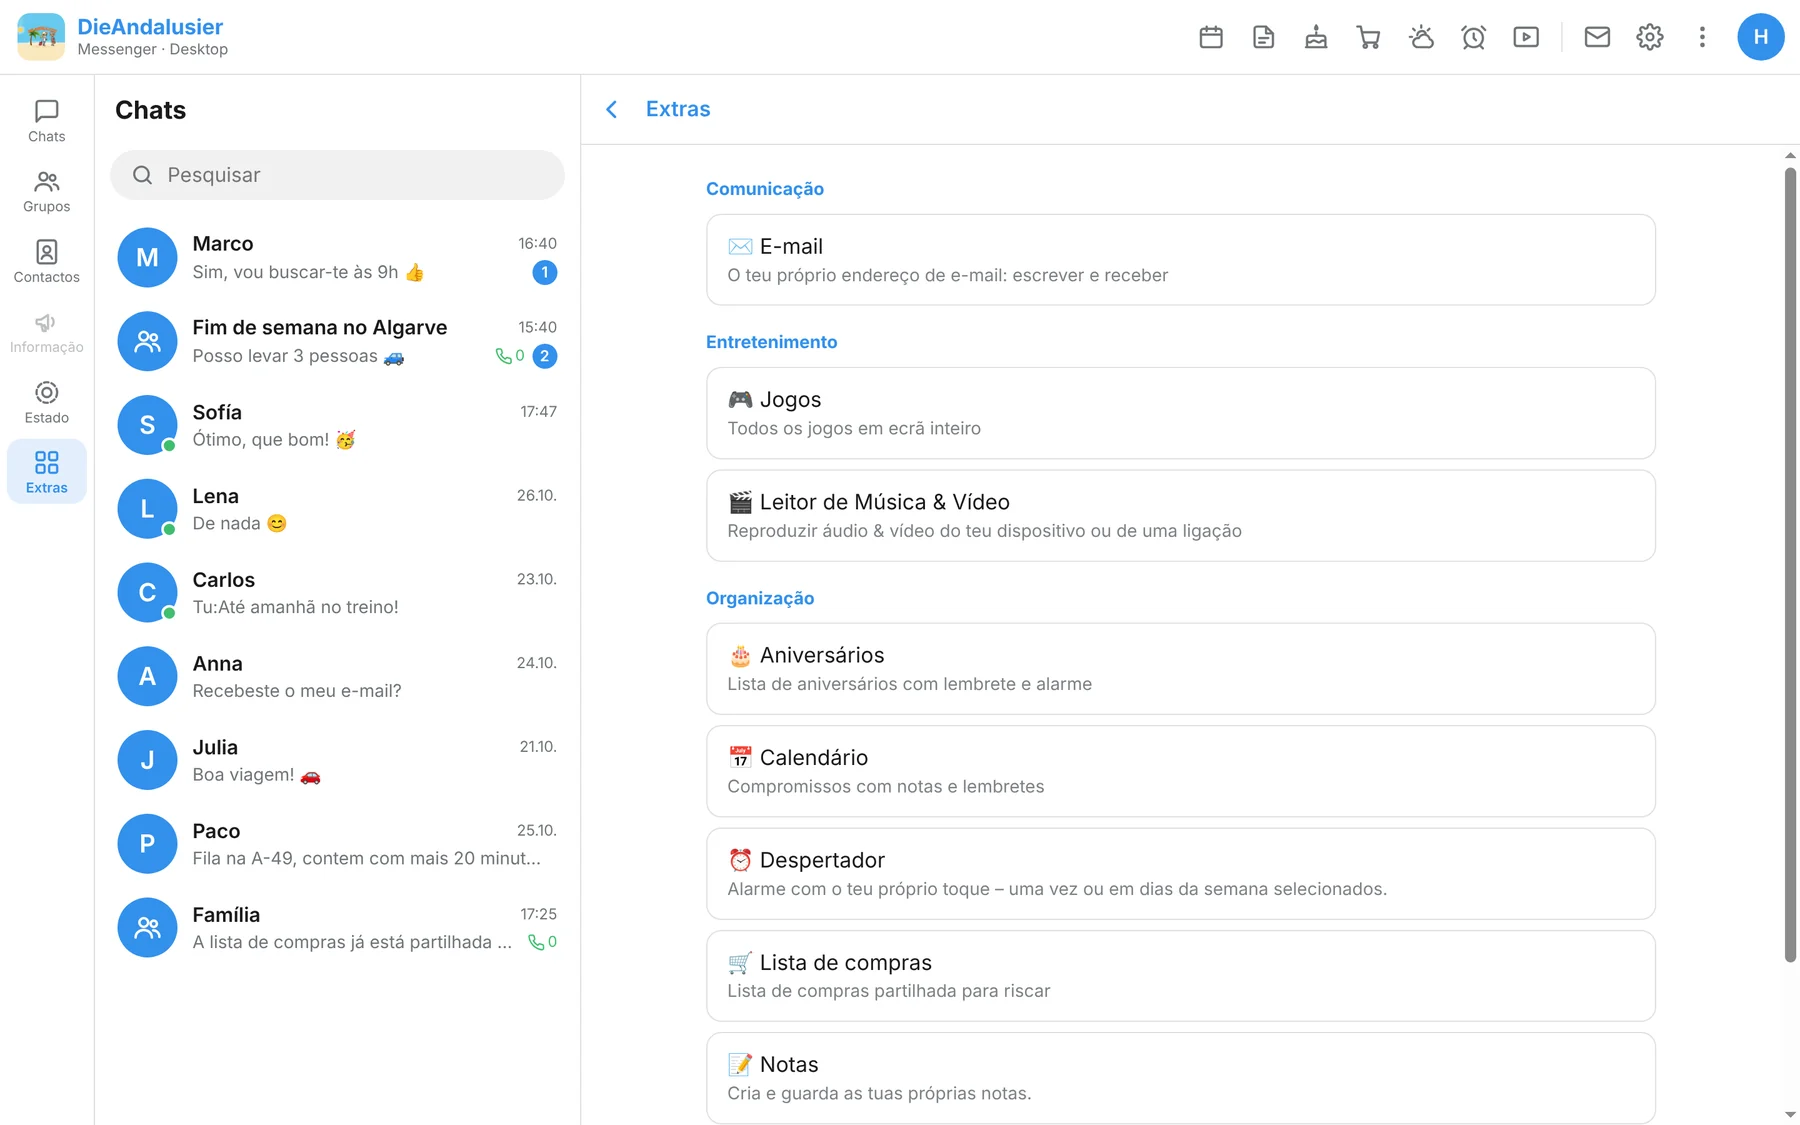The width and height of the screenshot is (1800, 1125).
Task: Open the birthday cake icon in toolbar
Action: click(1316, 37)
